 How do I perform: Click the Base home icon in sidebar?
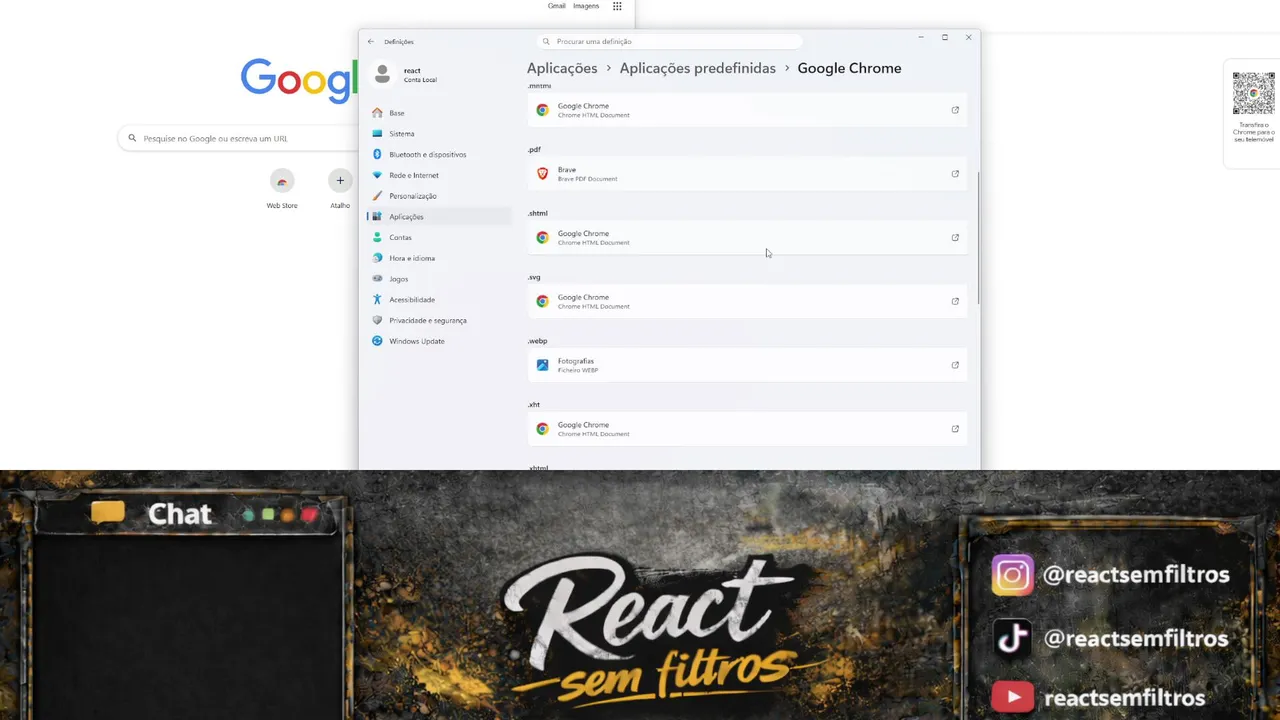click(x=377, y=113)
